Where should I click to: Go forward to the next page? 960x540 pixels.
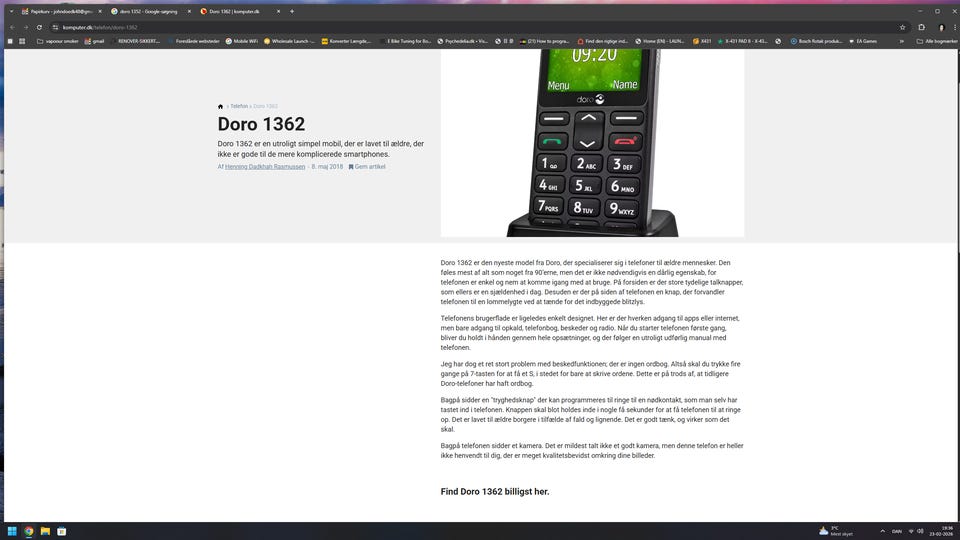pos(26,27)
